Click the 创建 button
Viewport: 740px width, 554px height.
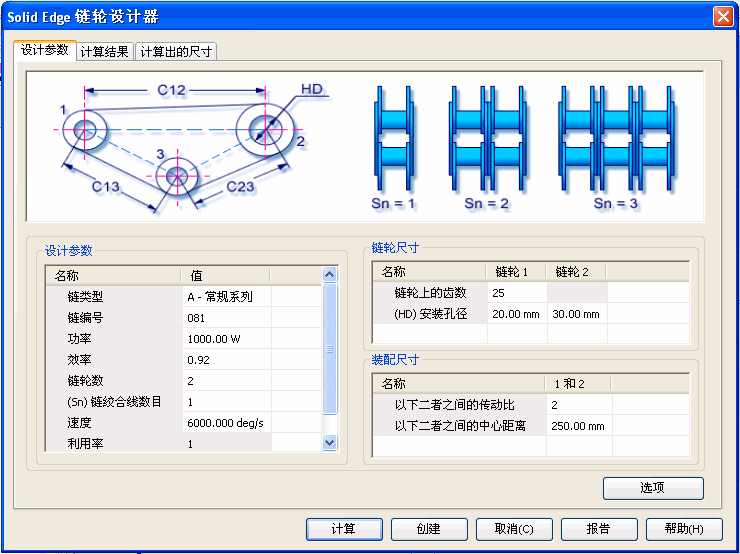[x=429, y=529]
